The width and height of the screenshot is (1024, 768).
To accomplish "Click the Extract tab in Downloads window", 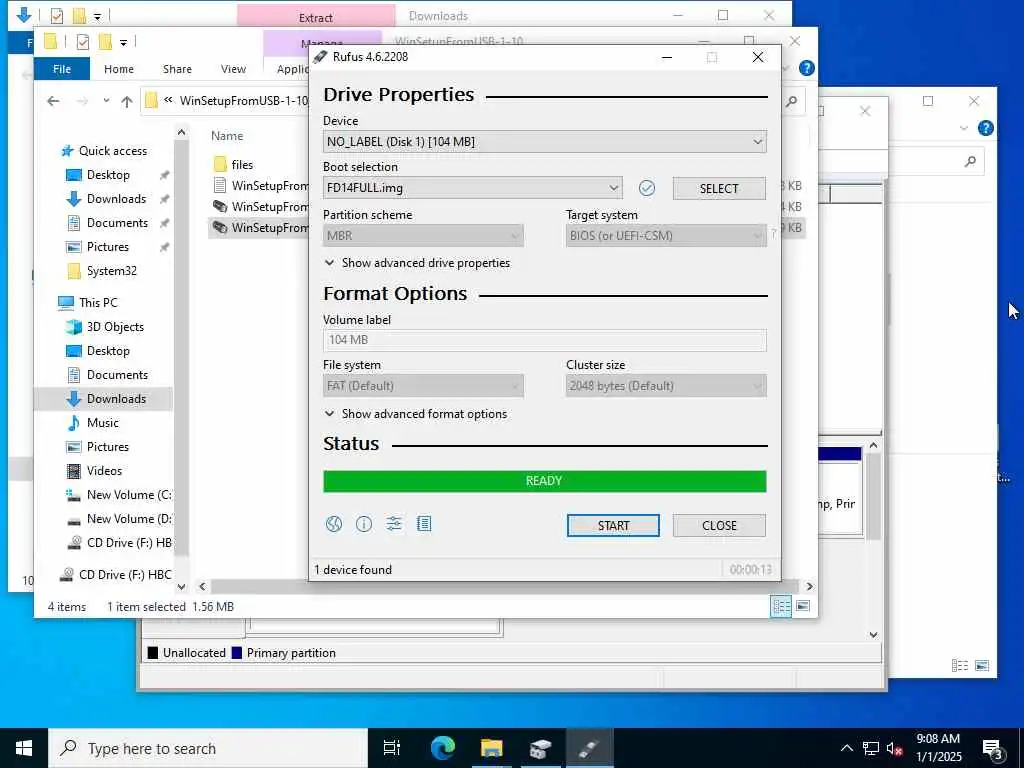I will (x=316, y=16).
